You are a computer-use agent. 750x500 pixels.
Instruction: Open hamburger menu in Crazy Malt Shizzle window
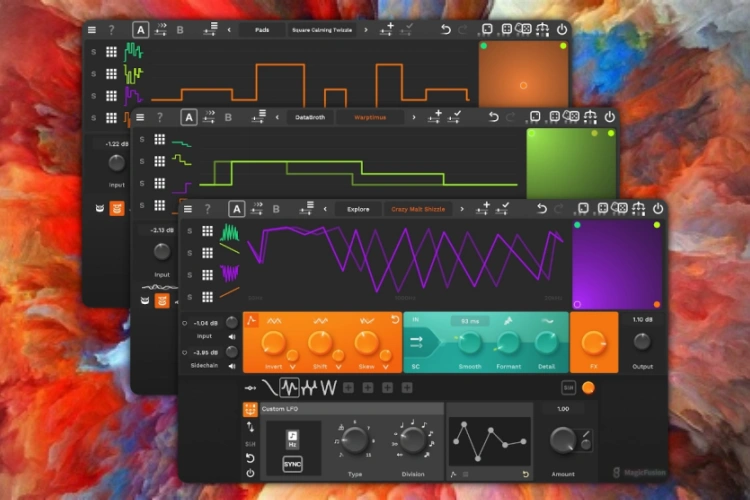point(188,209)
